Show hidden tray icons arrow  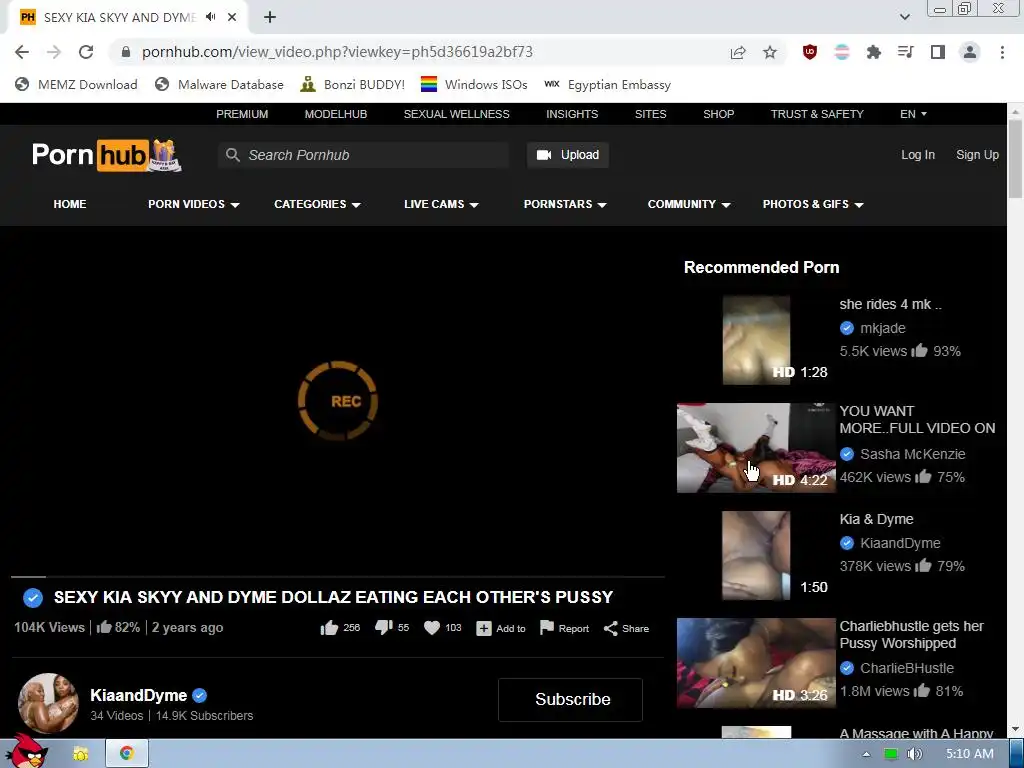(x=867, y=754)
